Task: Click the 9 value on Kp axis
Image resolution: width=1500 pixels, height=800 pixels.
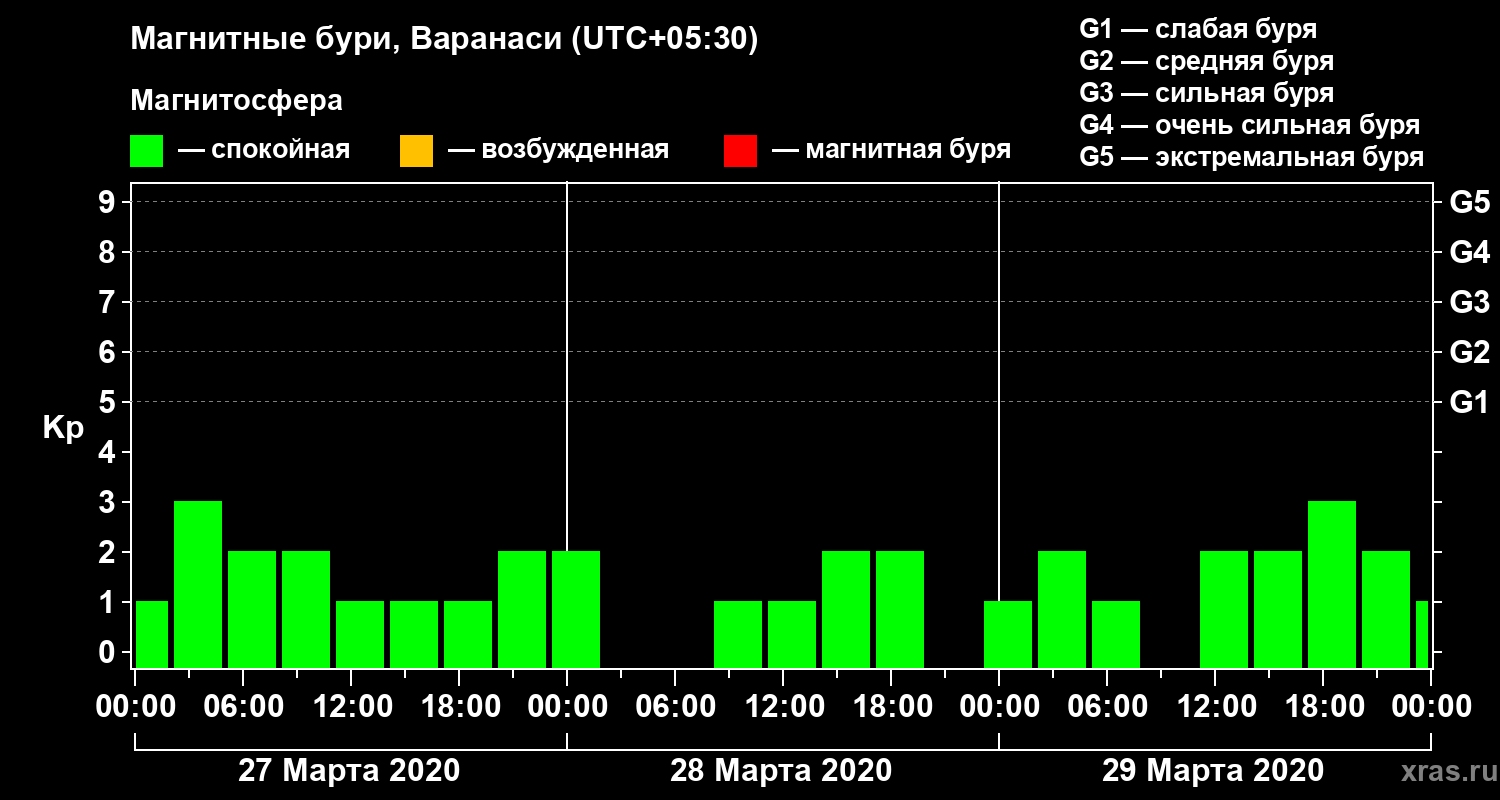Action: (109, 202)
